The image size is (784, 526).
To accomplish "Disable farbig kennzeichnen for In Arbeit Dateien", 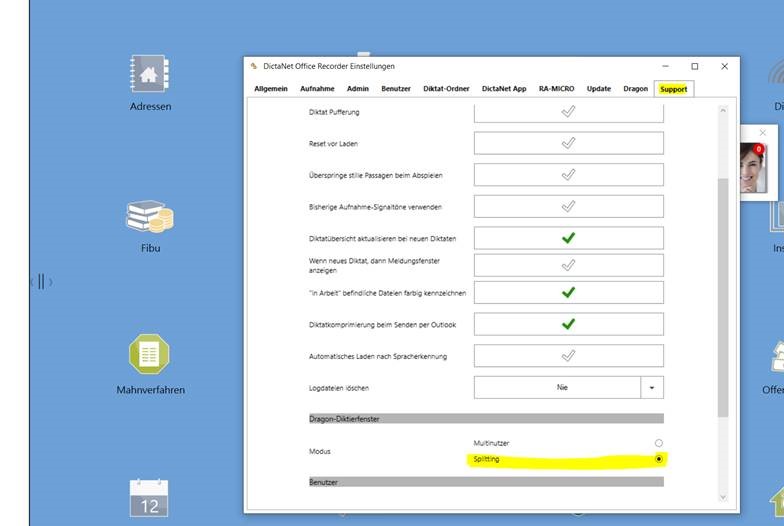I will click(568, 292).
